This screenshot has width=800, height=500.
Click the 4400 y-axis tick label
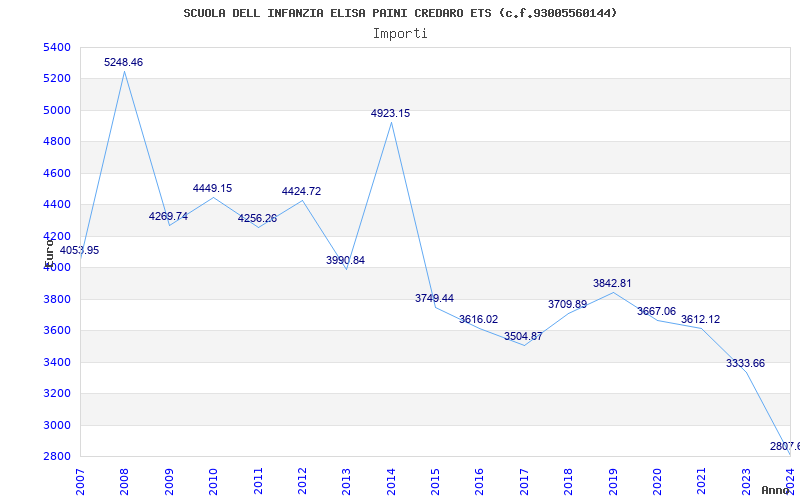[58, 205]
